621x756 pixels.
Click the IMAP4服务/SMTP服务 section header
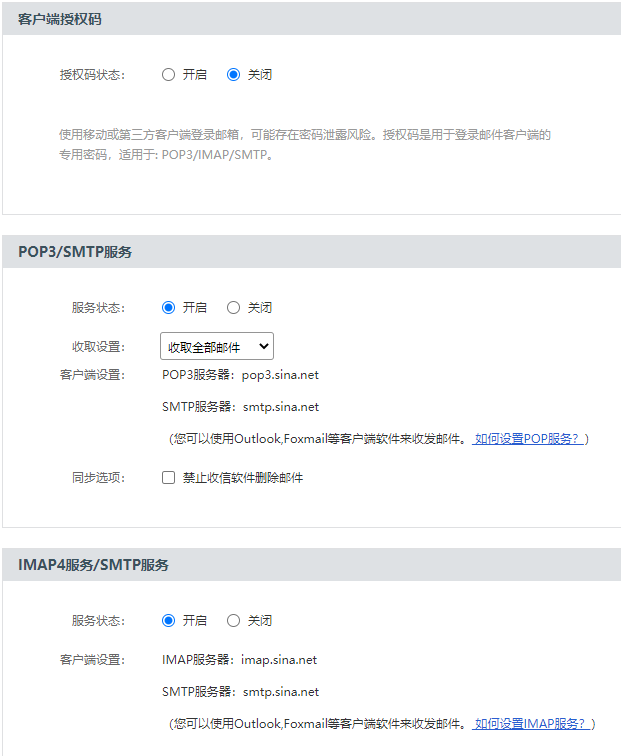(x=93, y=565)
